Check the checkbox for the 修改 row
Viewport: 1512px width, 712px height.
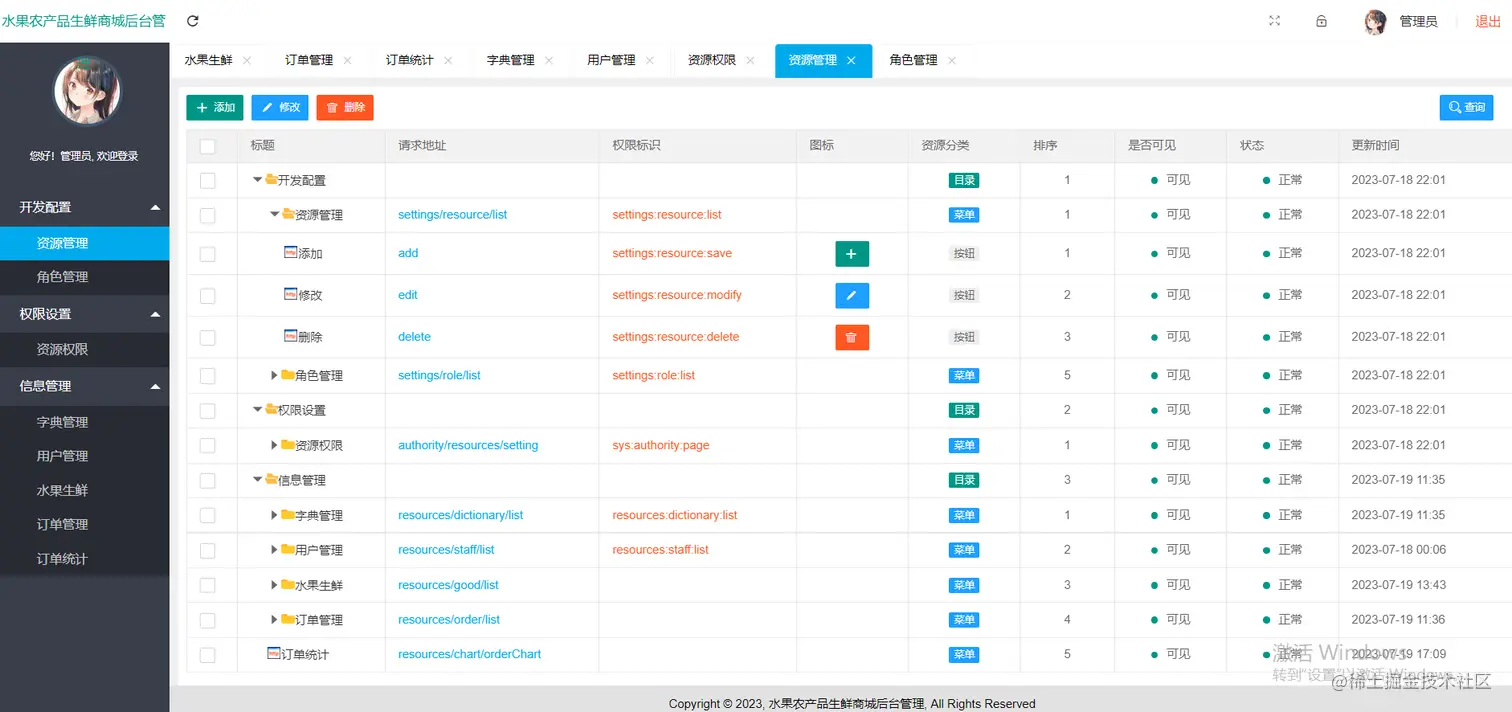click(x=208, y=296)
